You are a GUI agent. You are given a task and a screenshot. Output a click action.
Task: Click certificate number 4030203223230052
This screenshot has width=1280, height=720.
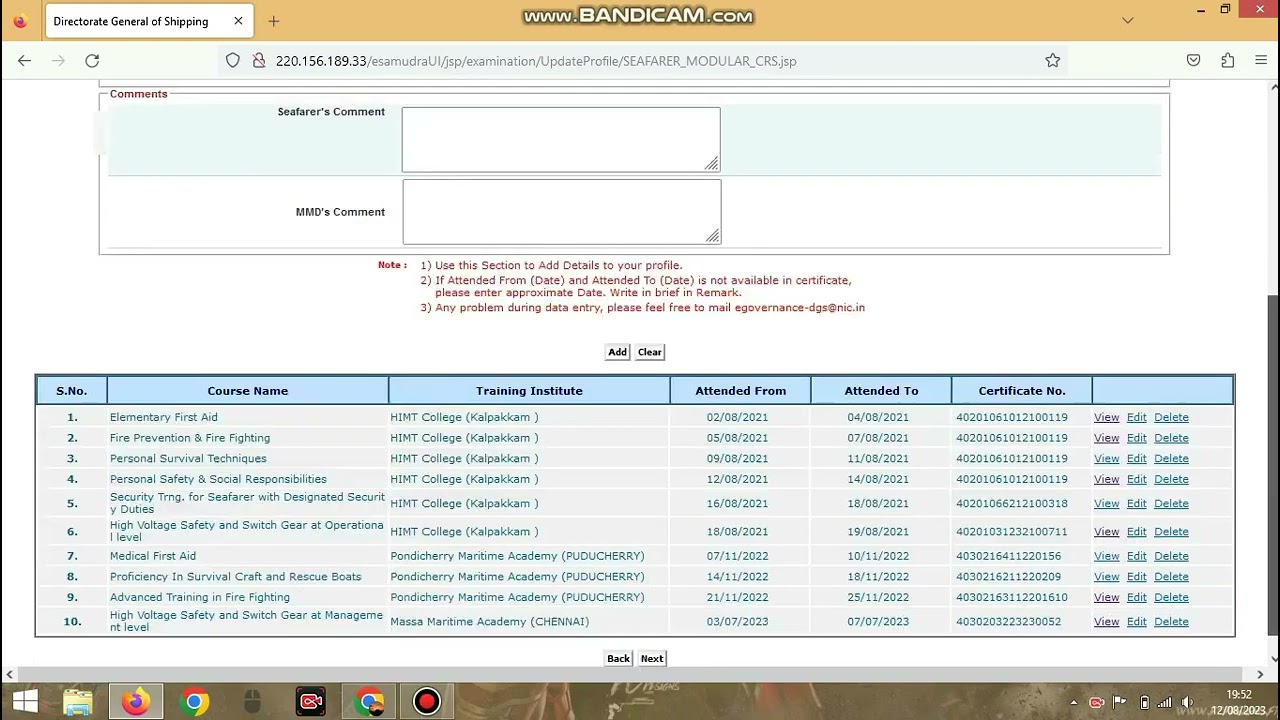click(x=1008, y=622)
